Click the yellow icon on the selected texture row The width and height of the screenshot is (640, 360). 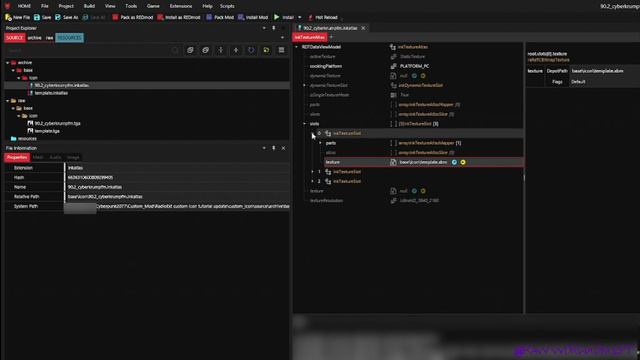pyautogui.click(x=463, y=162)
